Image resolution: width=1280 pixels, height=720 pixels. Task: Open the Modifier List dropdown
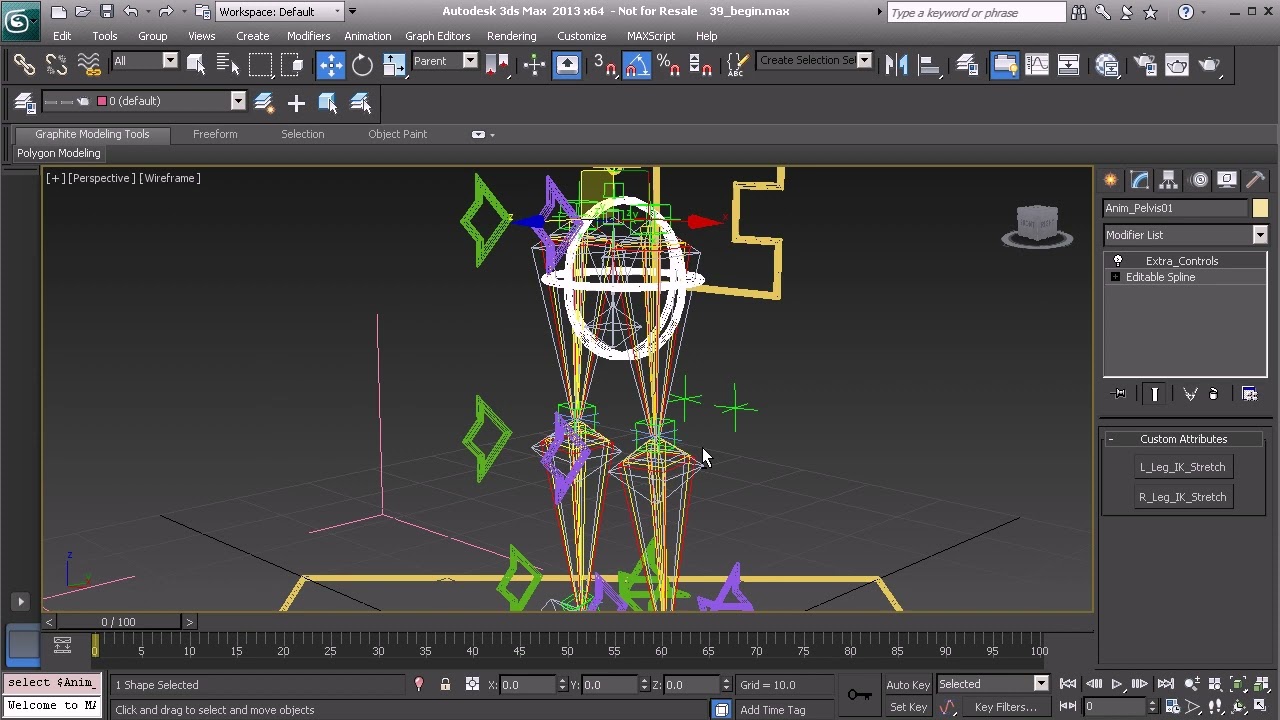(x=1185, y=235)
